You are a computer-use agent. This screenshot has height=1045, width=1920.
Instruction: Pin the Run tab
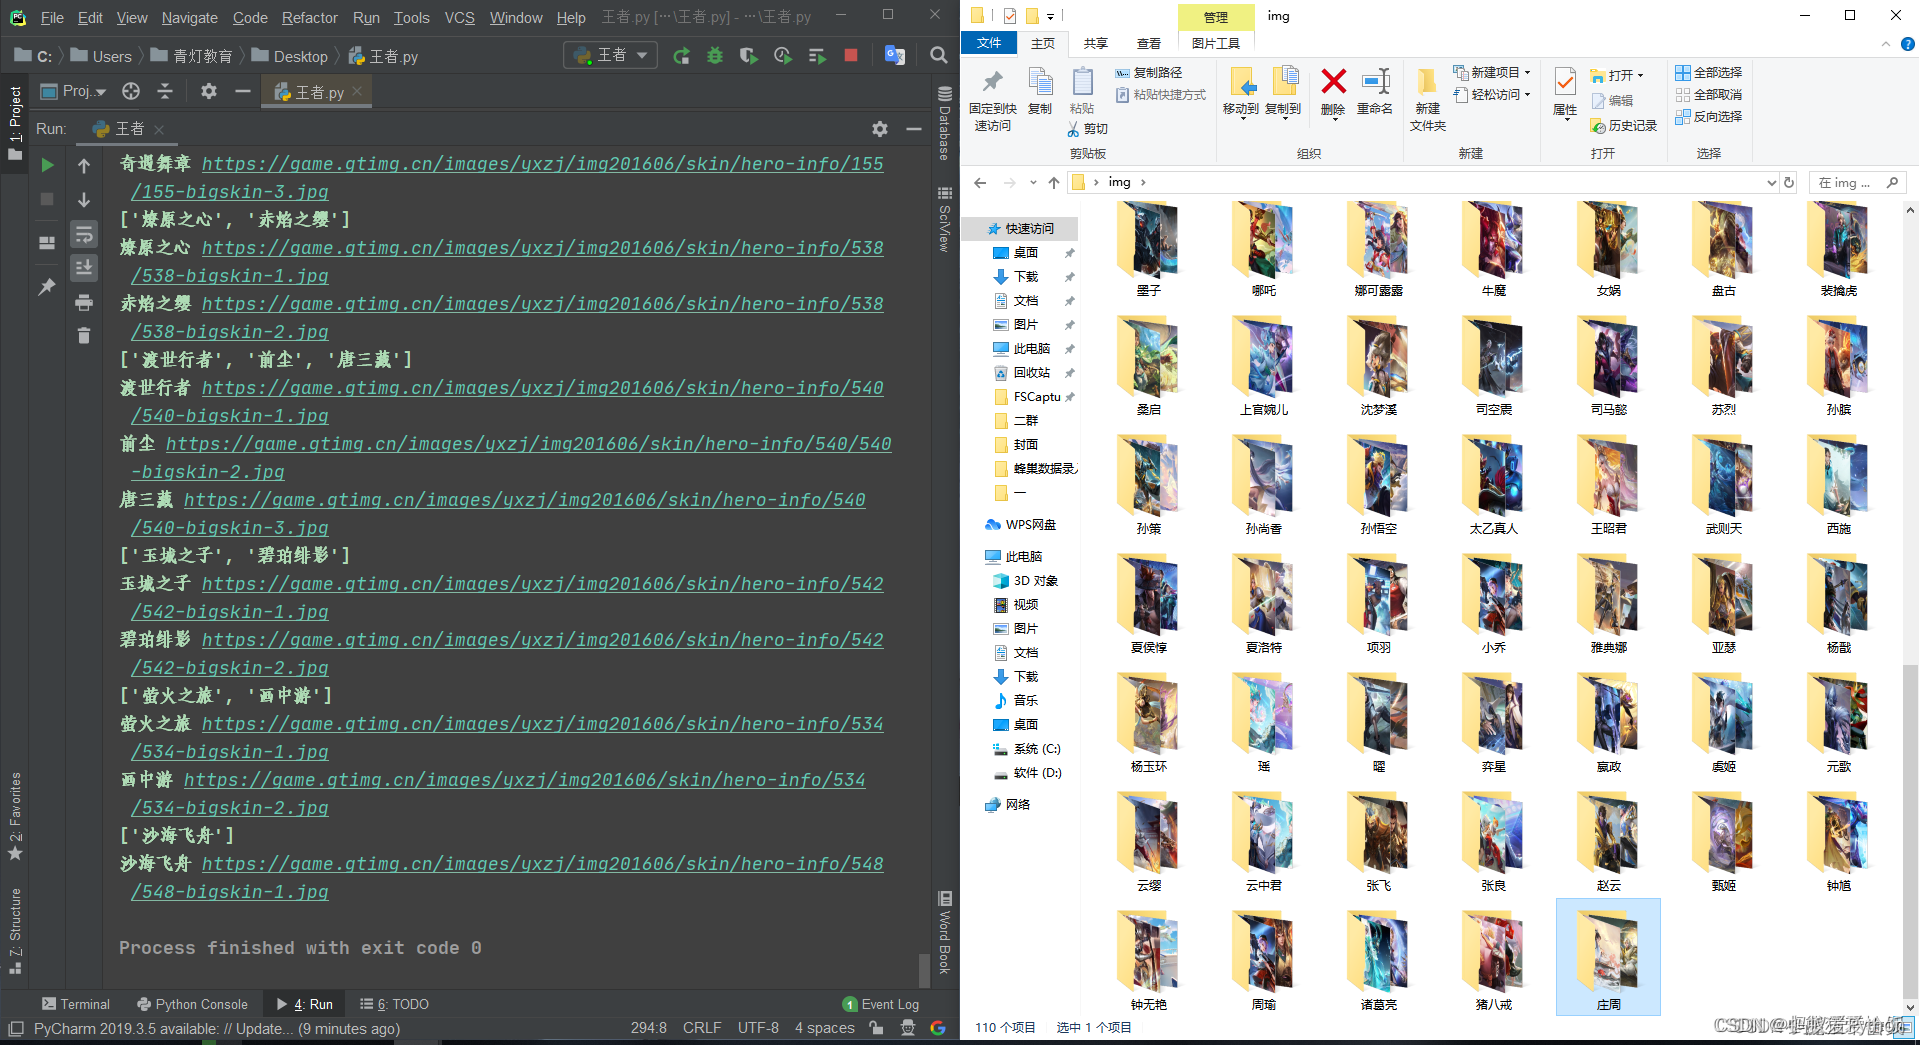coord(47,287)
